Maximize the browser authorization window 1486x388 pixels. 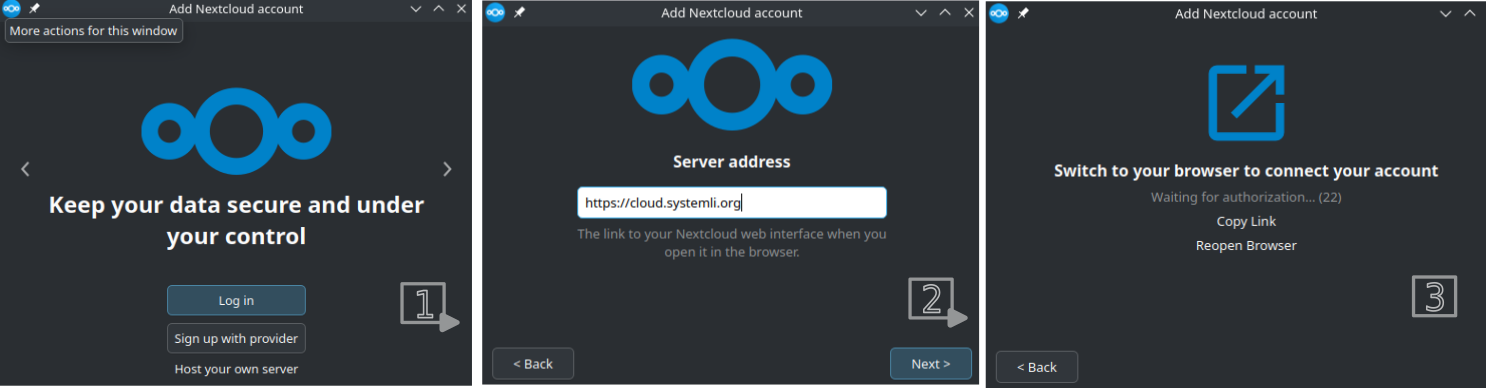point(1469,14)
